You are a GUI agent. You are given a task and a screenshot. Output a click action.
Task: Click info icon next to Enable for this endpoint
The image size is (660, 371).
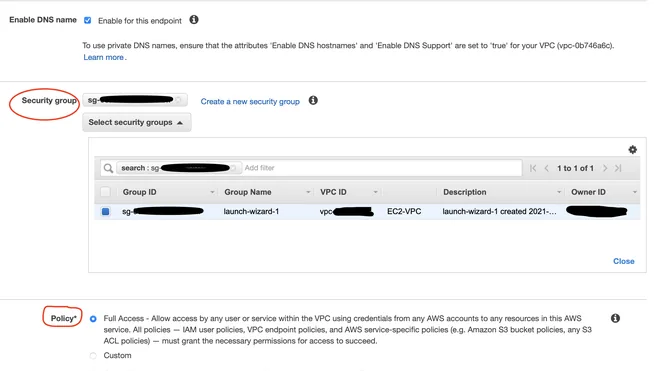pos(194,20)
